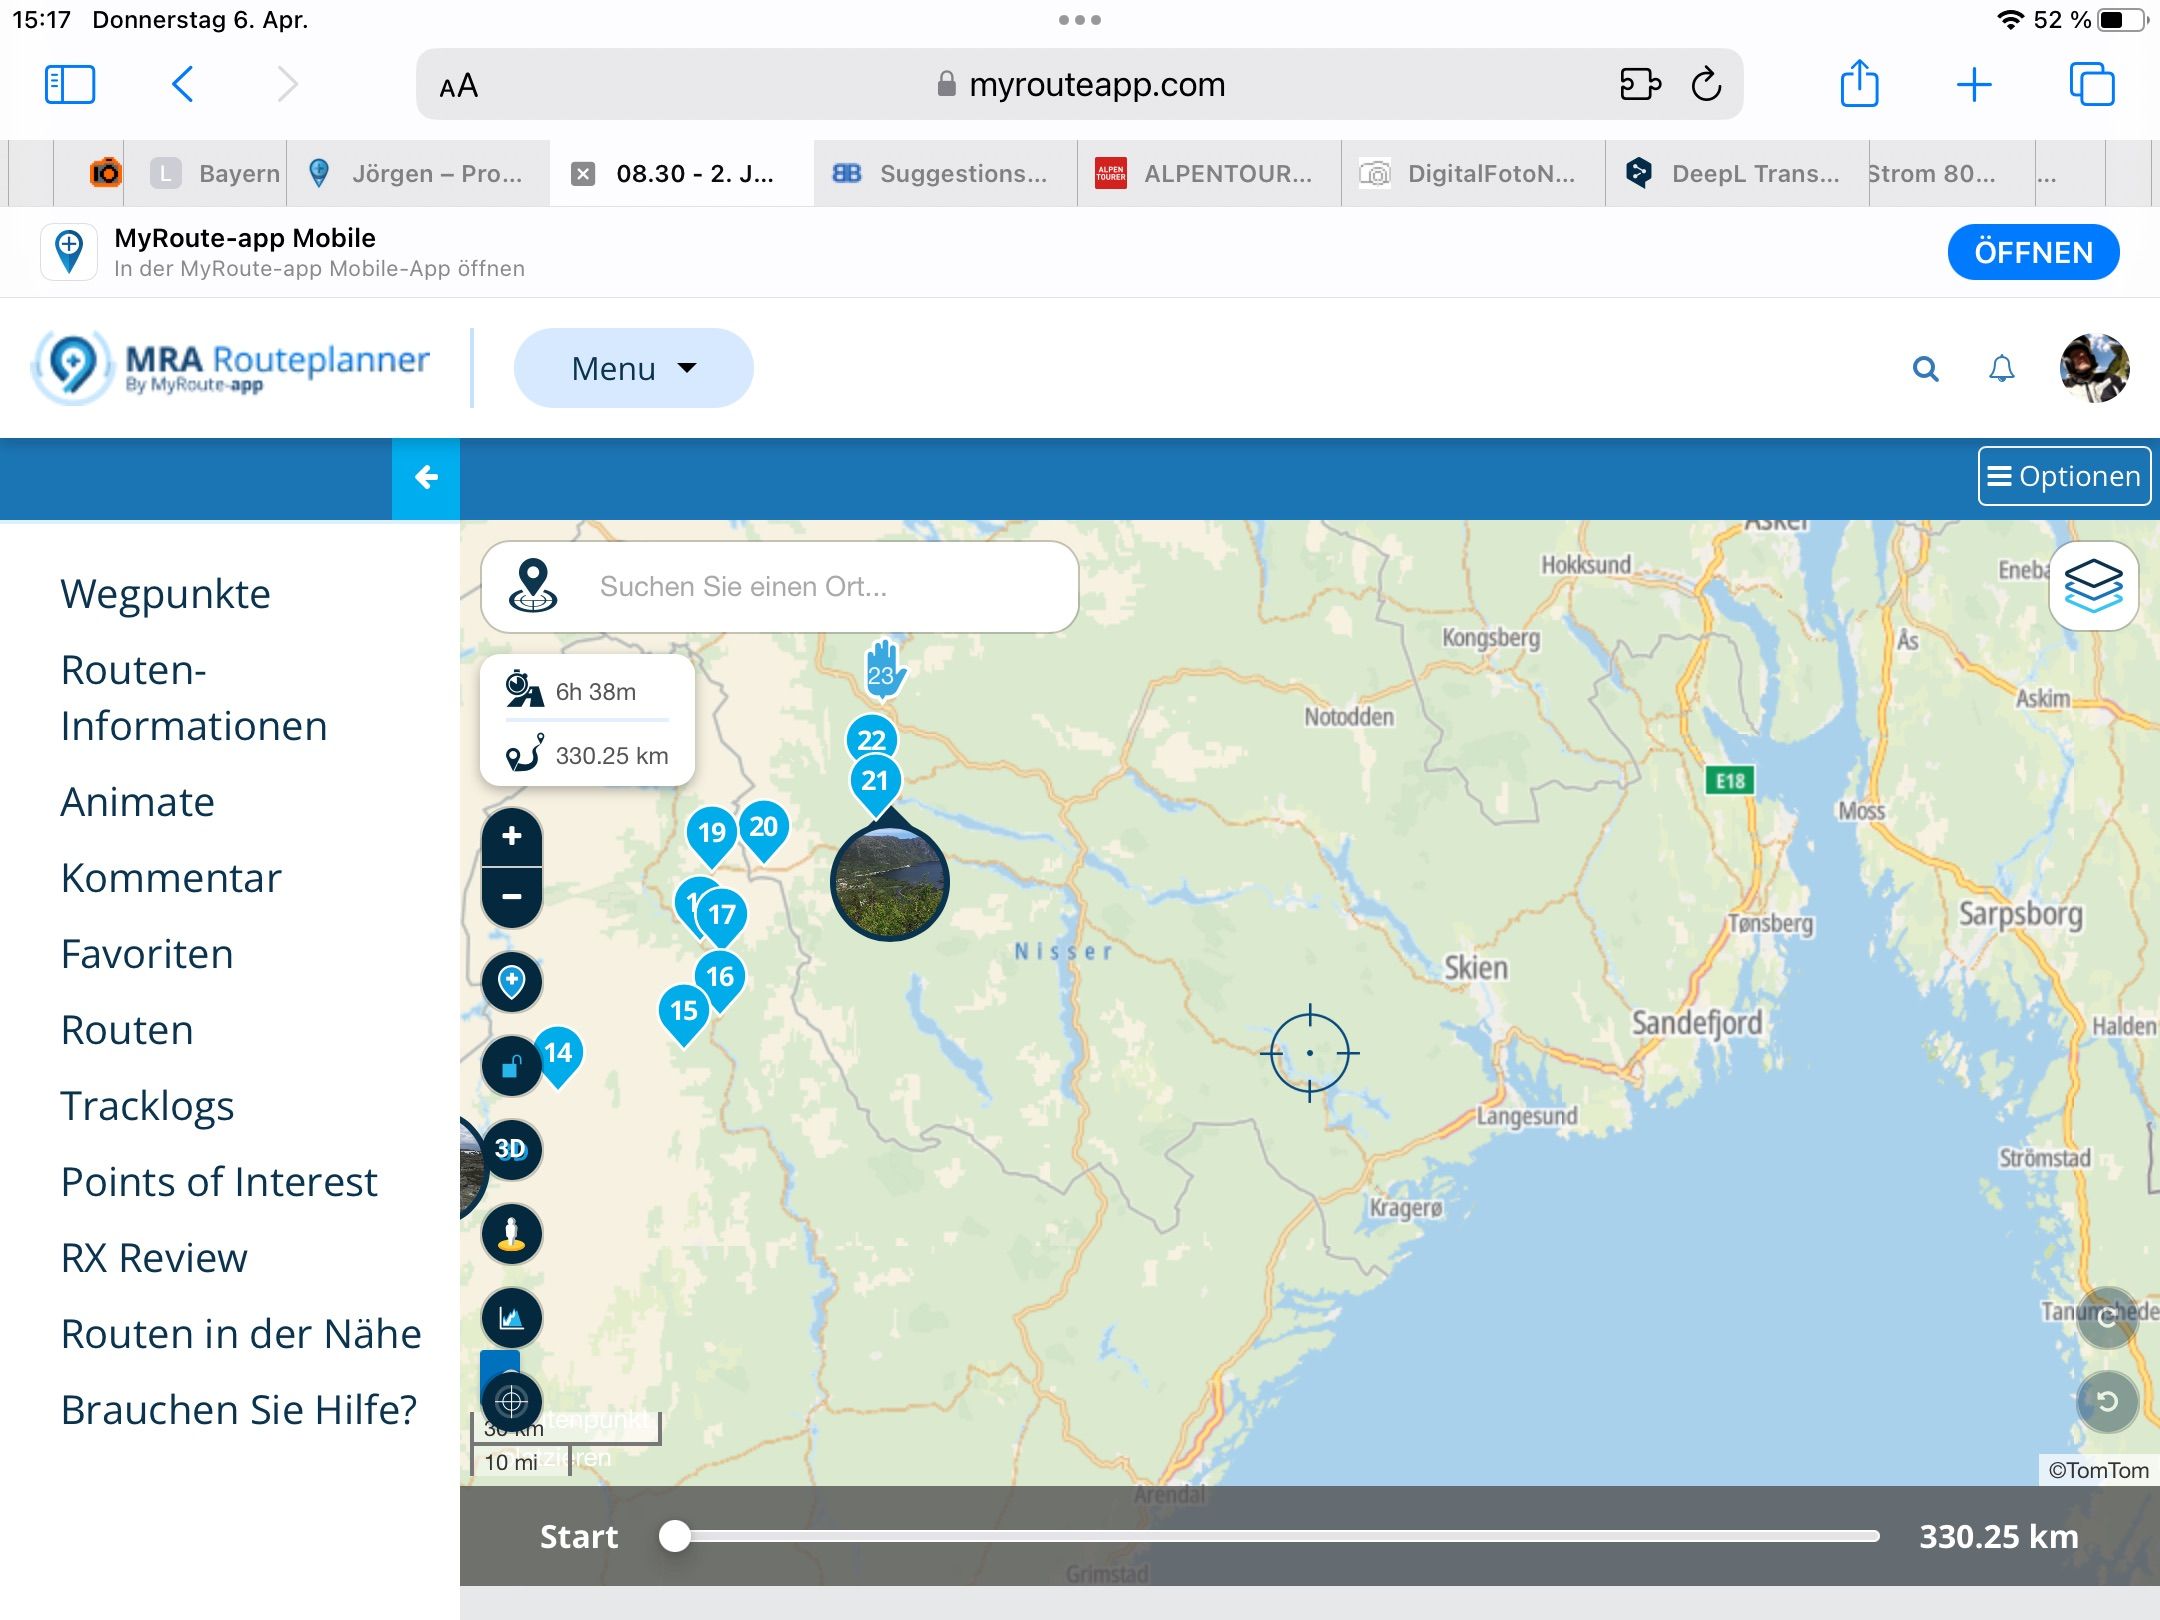Open Safari sidebar panel

coord(70,84)
